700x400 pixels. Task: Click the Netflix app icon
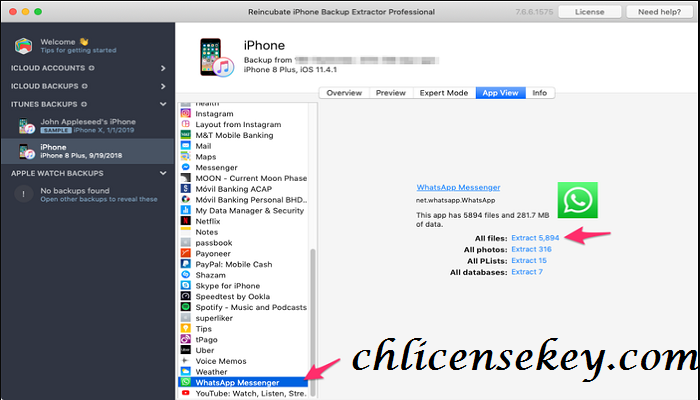186,221
